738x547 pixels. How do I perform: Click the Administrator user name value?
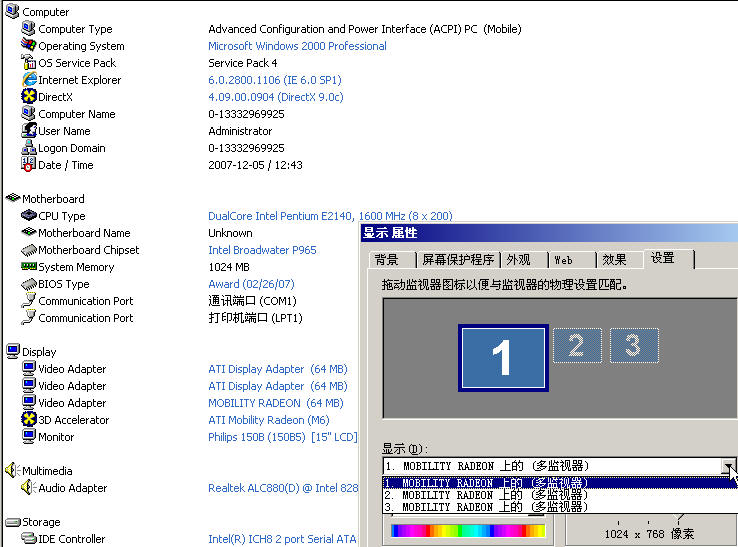click(240, 131)
